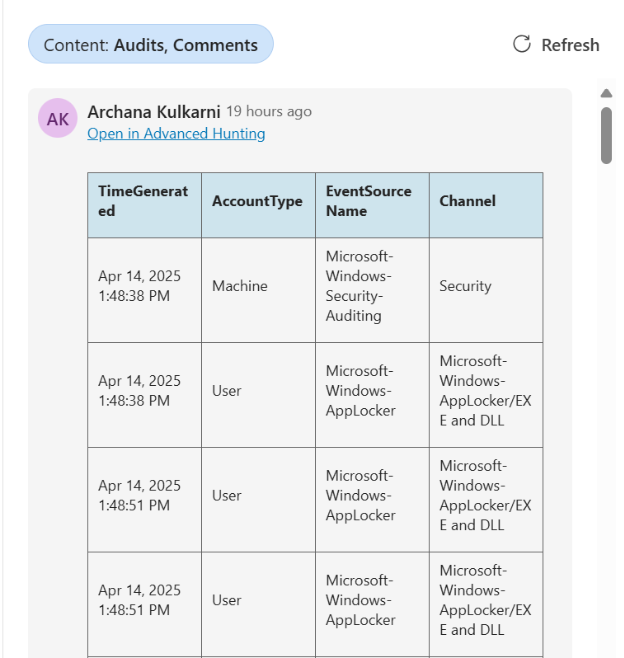Select the last visible AppLocker/EXE and DLL cell

(485, 600)
